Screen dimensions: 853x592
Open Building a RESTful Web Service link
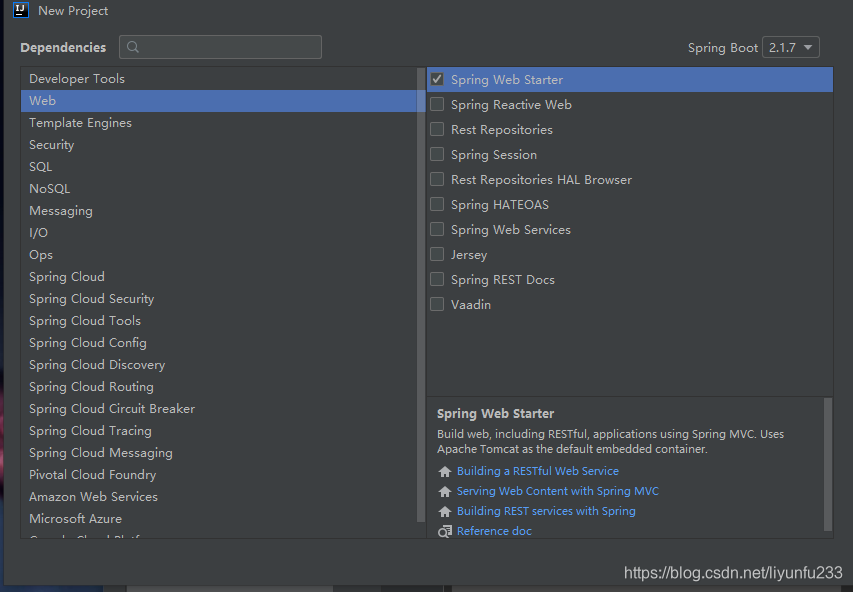pyautogui.click(x=537, y=471)
